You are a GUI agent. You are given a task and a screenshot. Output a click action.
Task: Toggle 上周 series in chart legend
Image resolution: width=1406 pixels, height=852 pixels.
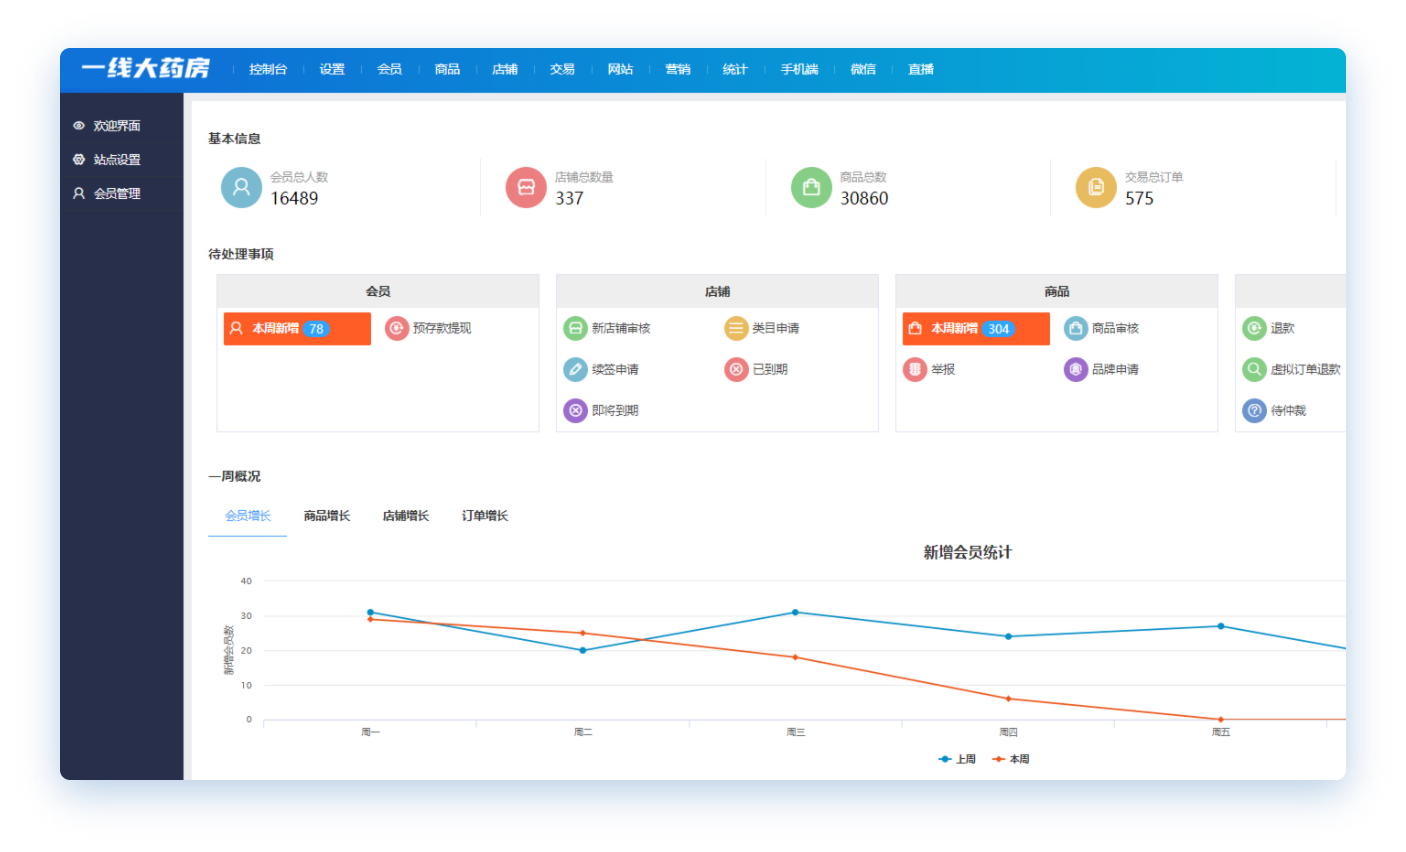point(957,759)
